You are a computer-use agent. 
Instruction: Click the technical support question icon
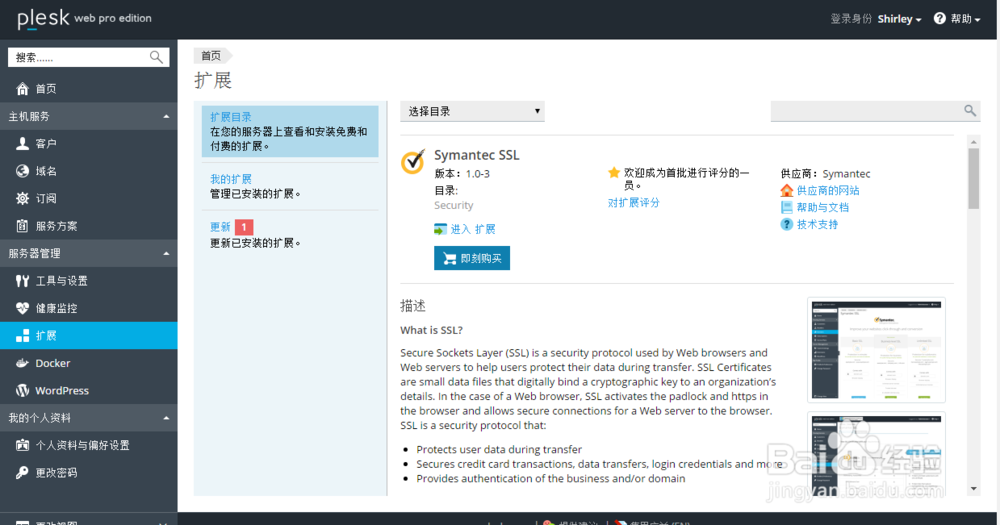click(x=786, y=224)
